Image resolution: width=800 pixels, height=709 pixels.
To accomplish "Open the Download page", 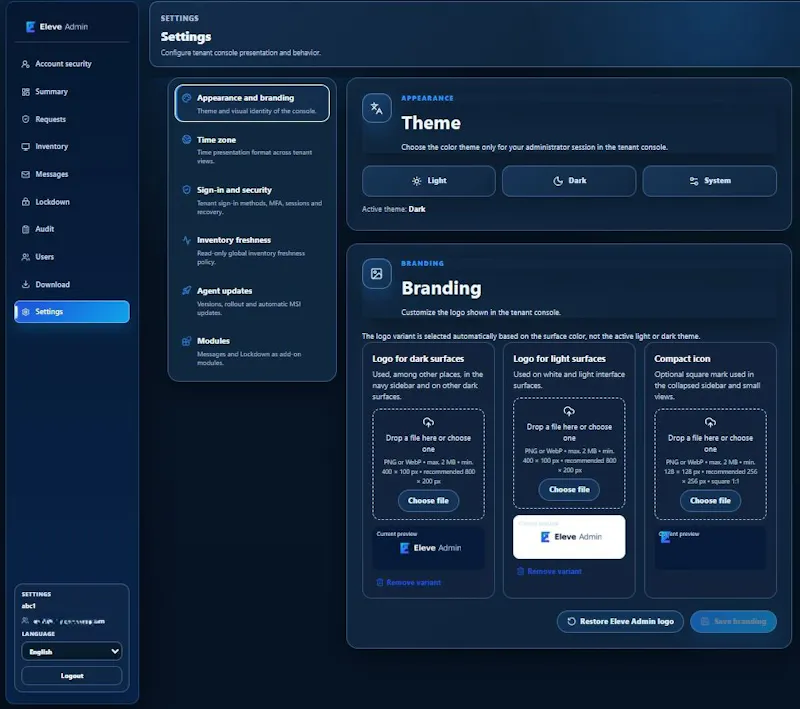I will (71, 284).
